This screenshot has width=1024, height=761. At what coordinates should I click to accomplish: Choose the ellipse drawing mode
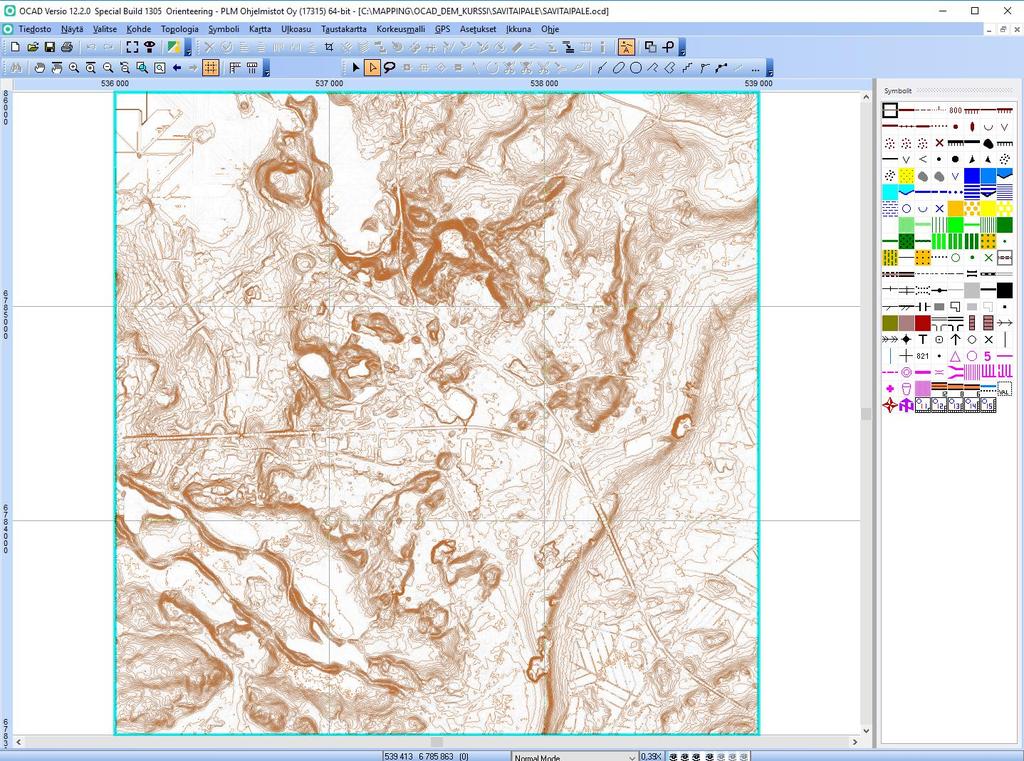coord(619,67)
